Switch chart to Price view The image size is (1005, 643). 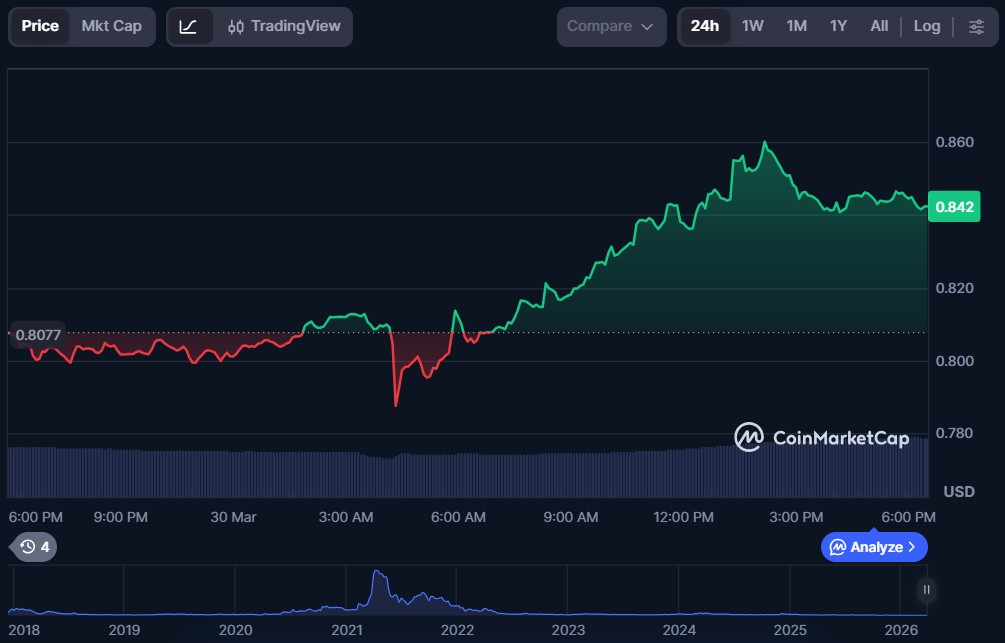click(40, 27)
